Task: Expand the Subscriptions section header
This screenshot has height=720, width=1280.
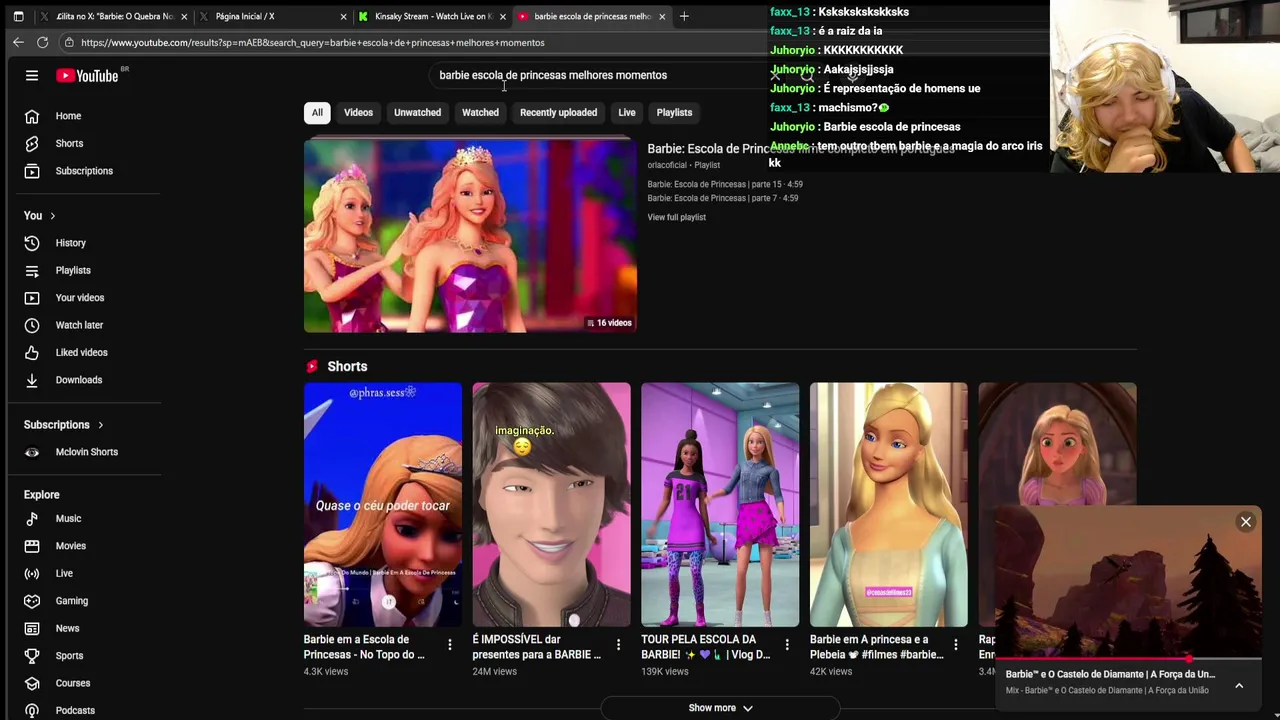Action: point(64,425)
